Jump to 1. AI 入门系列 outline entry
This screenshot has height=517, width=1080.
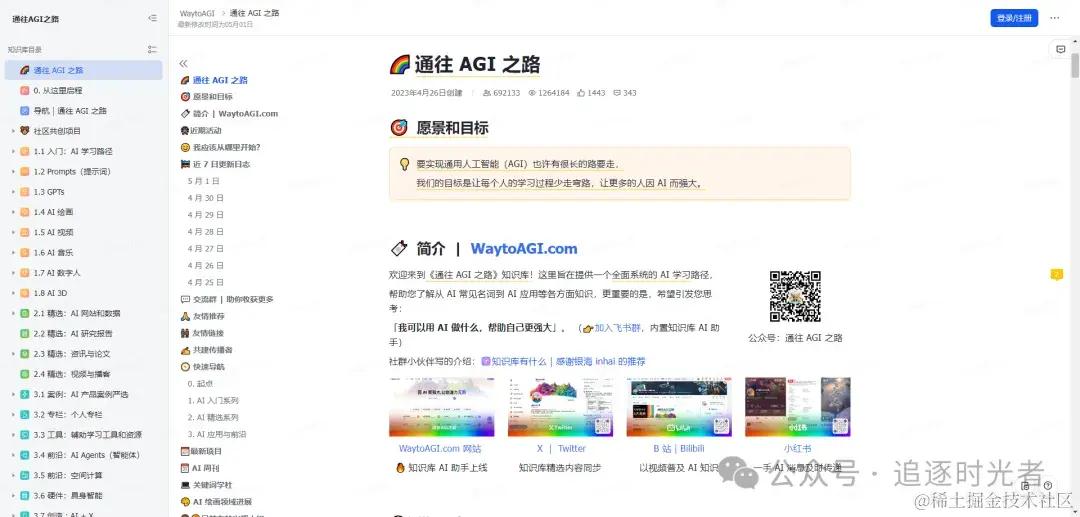(213, 400)
